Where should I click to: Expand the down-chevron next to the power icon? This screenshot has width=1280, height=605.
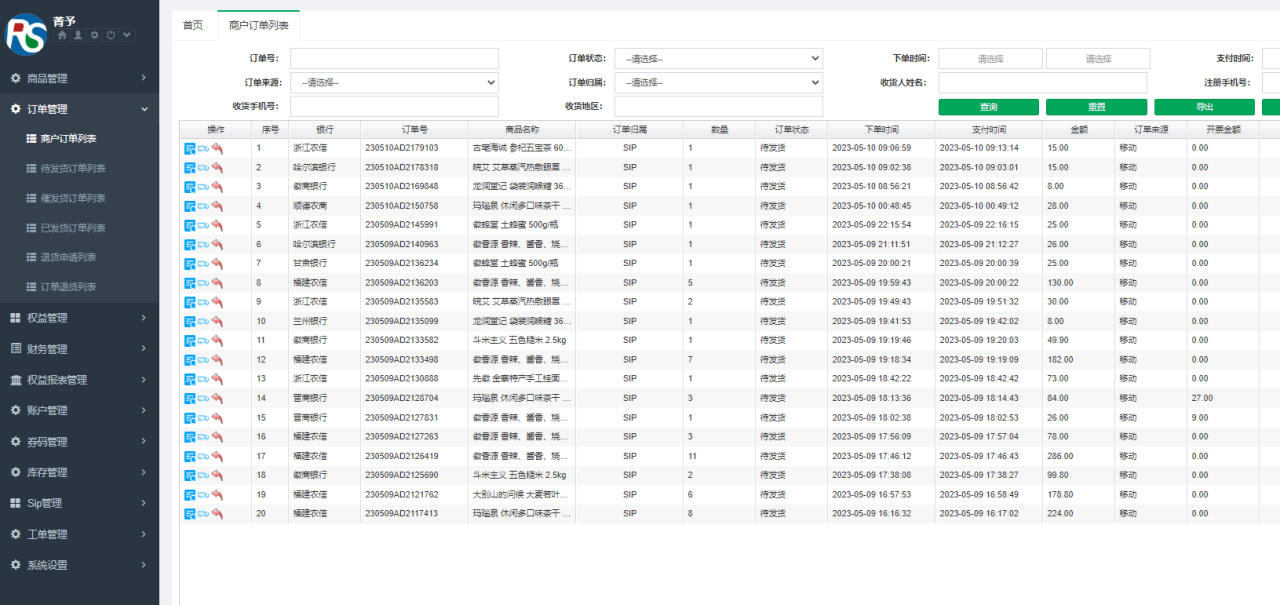(x=126, y=35)
